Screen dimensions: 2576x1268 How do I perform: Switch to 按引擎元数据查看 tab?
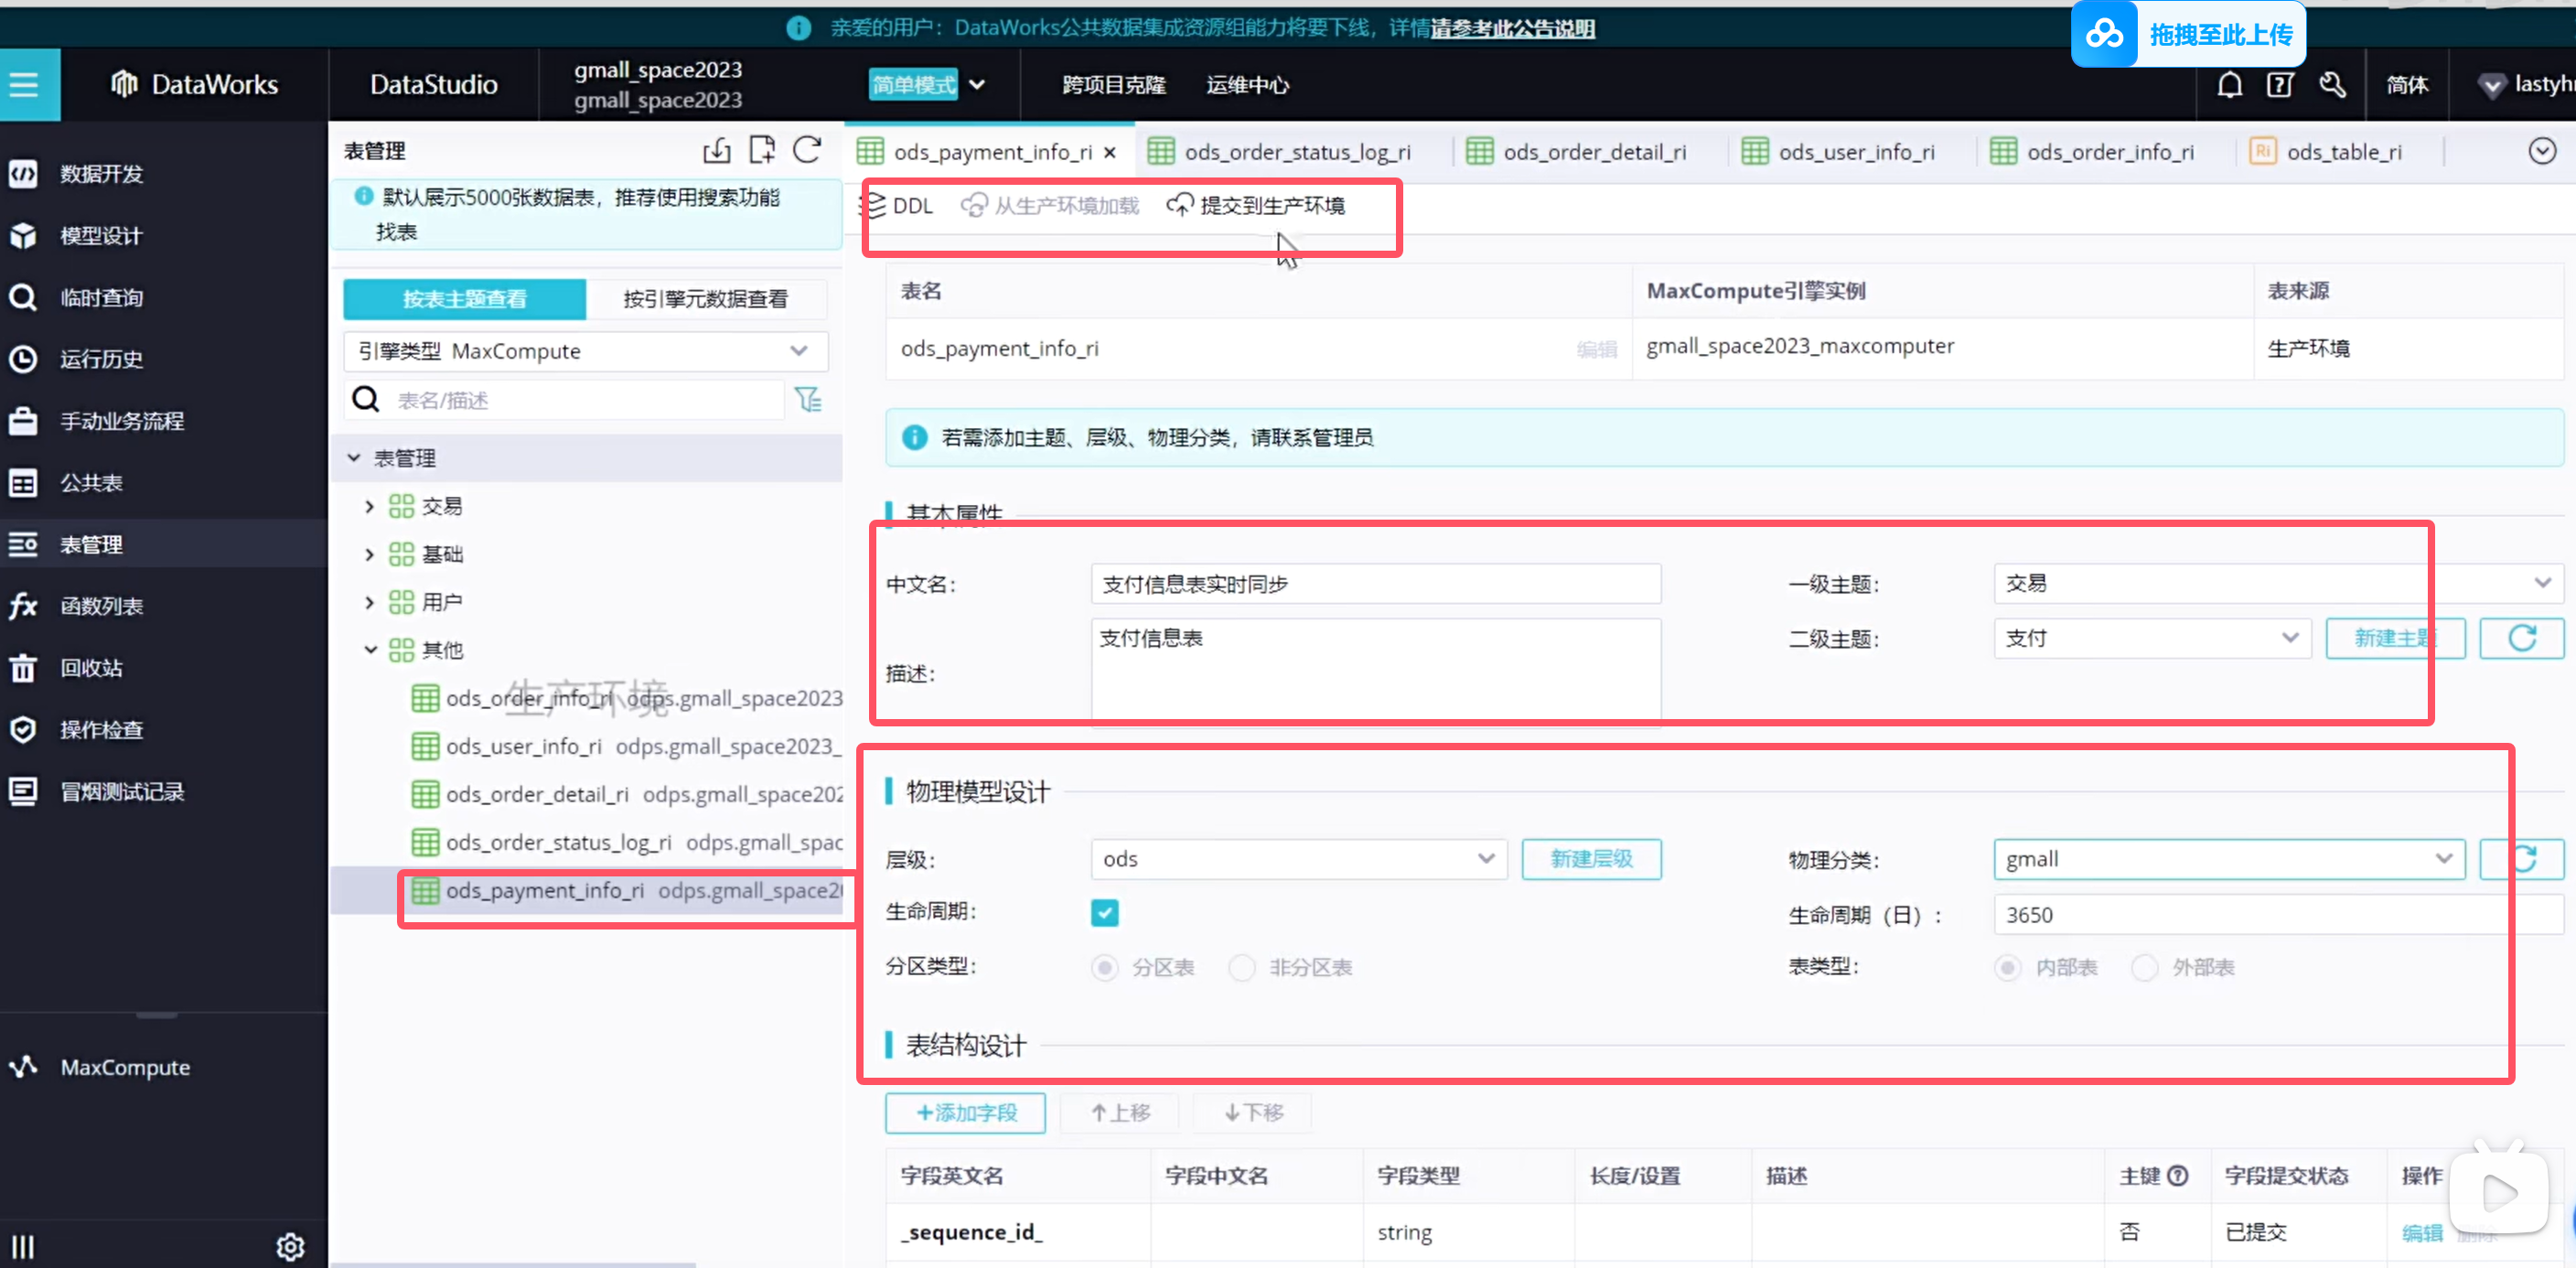(x=705, y=298)
